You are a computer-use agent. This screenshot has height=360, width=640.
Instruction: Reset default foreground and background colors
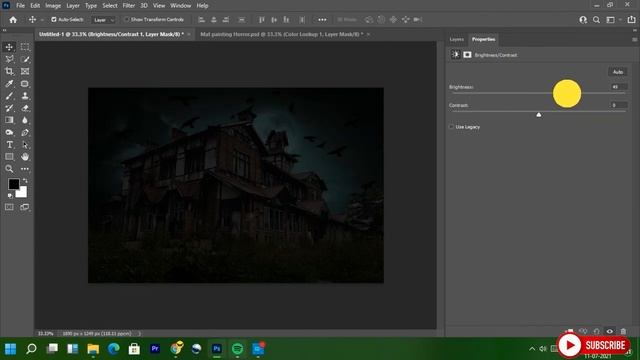(10, 196)
